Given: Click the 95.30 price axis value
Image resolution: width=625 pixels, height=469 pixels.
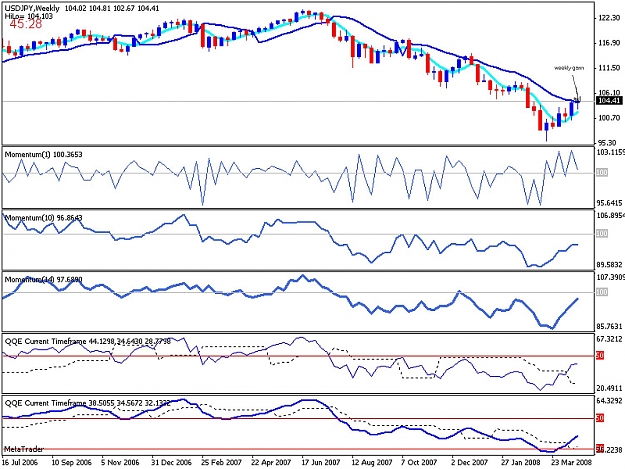Looking at the screenshot, I should [x=609, y=143].
